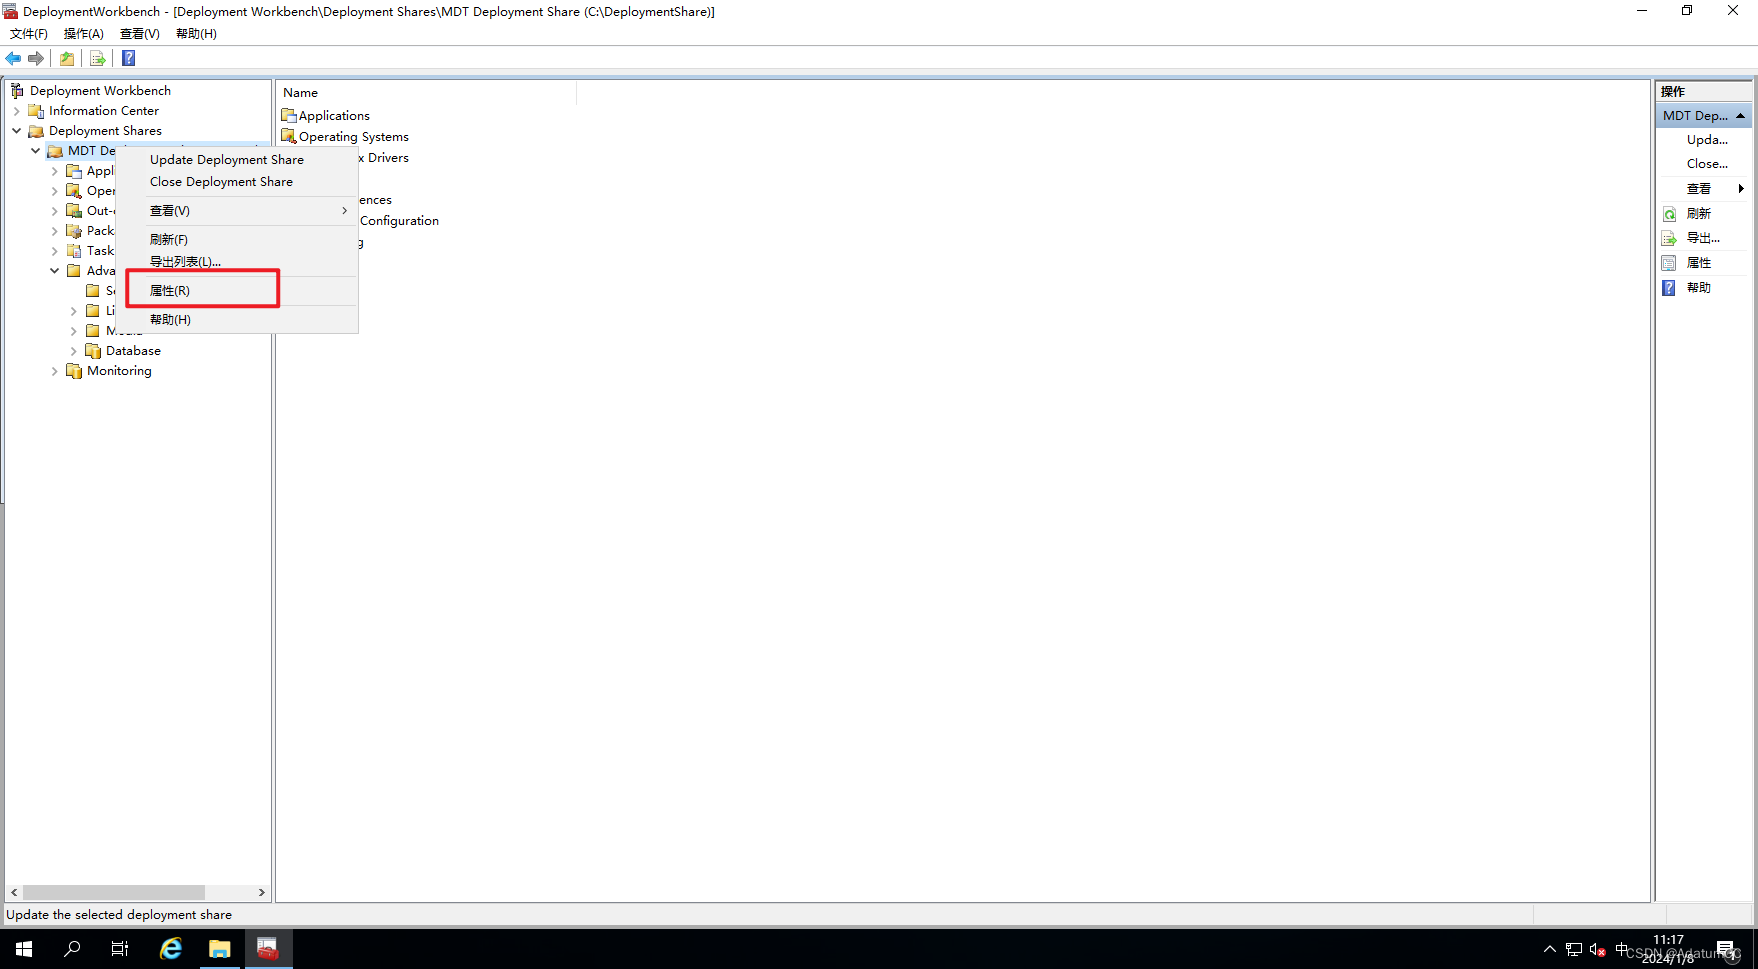
Task: Click the Monitoring folder icon in tree
Action: pos(74,371)
